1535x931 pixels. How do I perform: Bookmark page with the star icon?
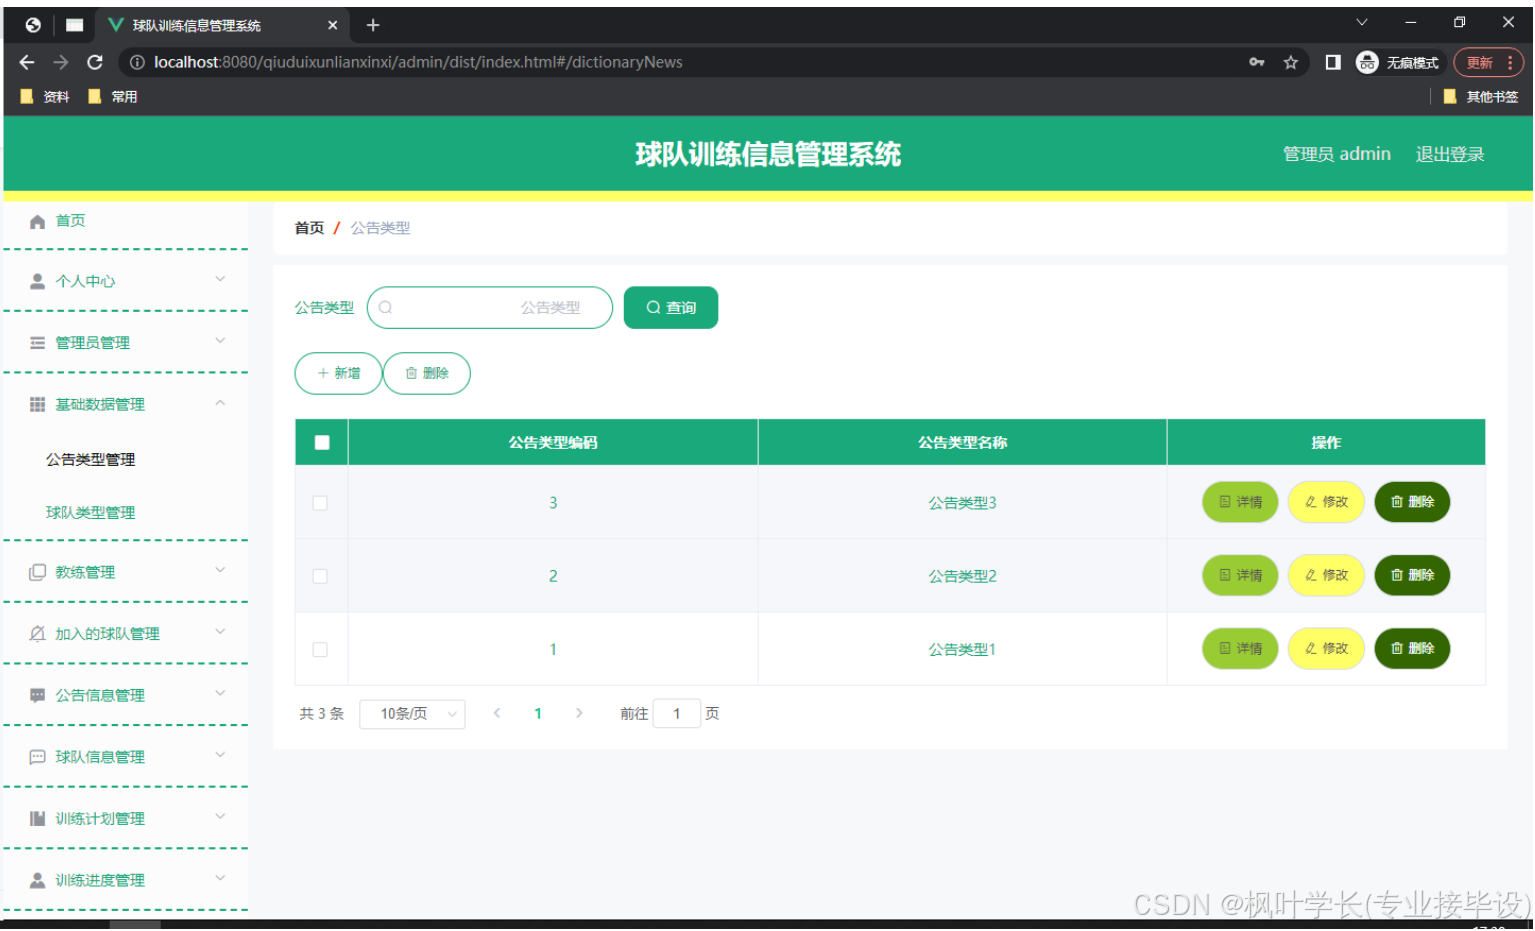click(x=1291, y=62)
